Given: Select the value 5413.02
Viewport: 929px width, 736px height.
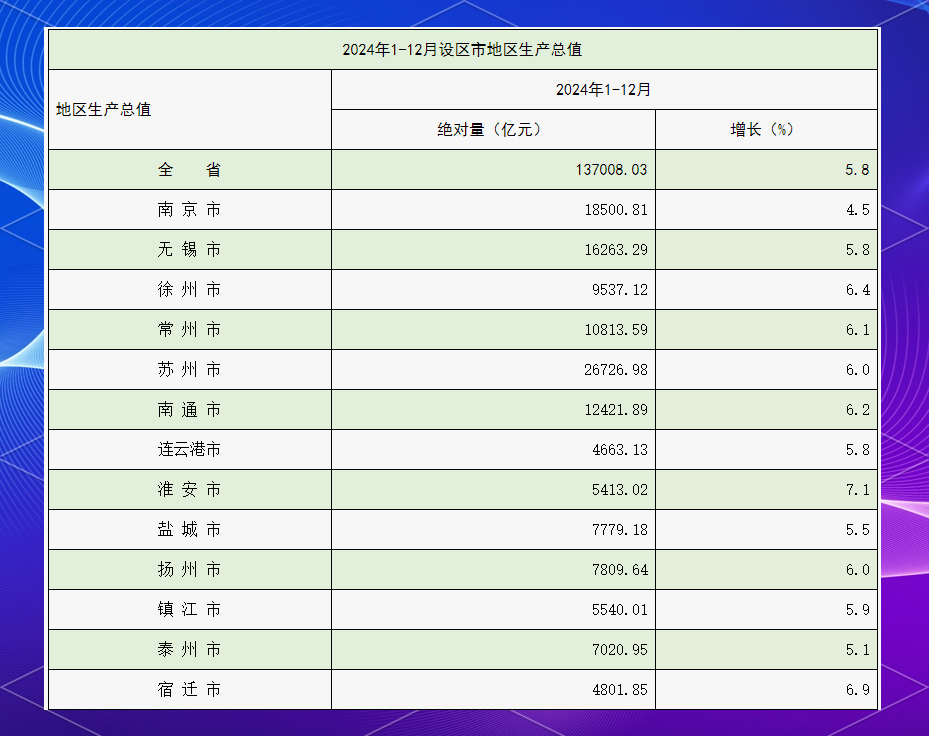Looking at the screenshot, I should pos(620,490).
